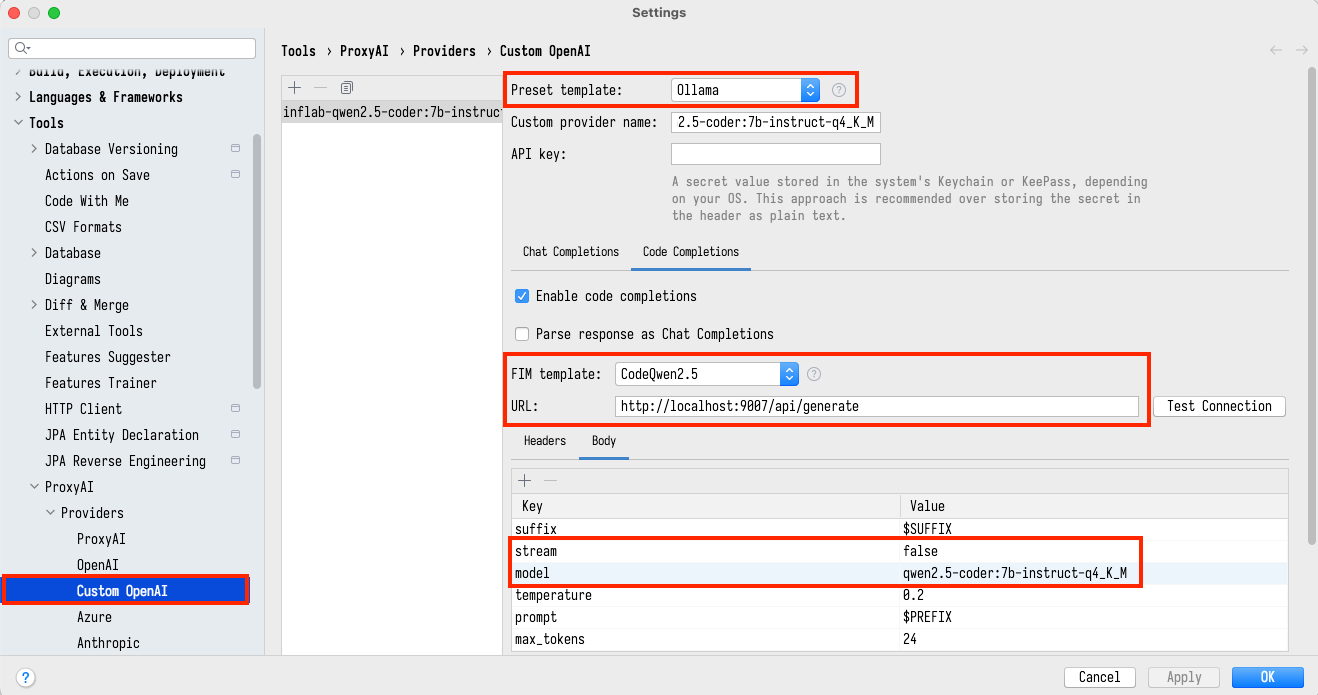The width and height of the screenshot is (1318, 695).
Task: Click help icon beside FIM template
Action: [x=814, y=374]
